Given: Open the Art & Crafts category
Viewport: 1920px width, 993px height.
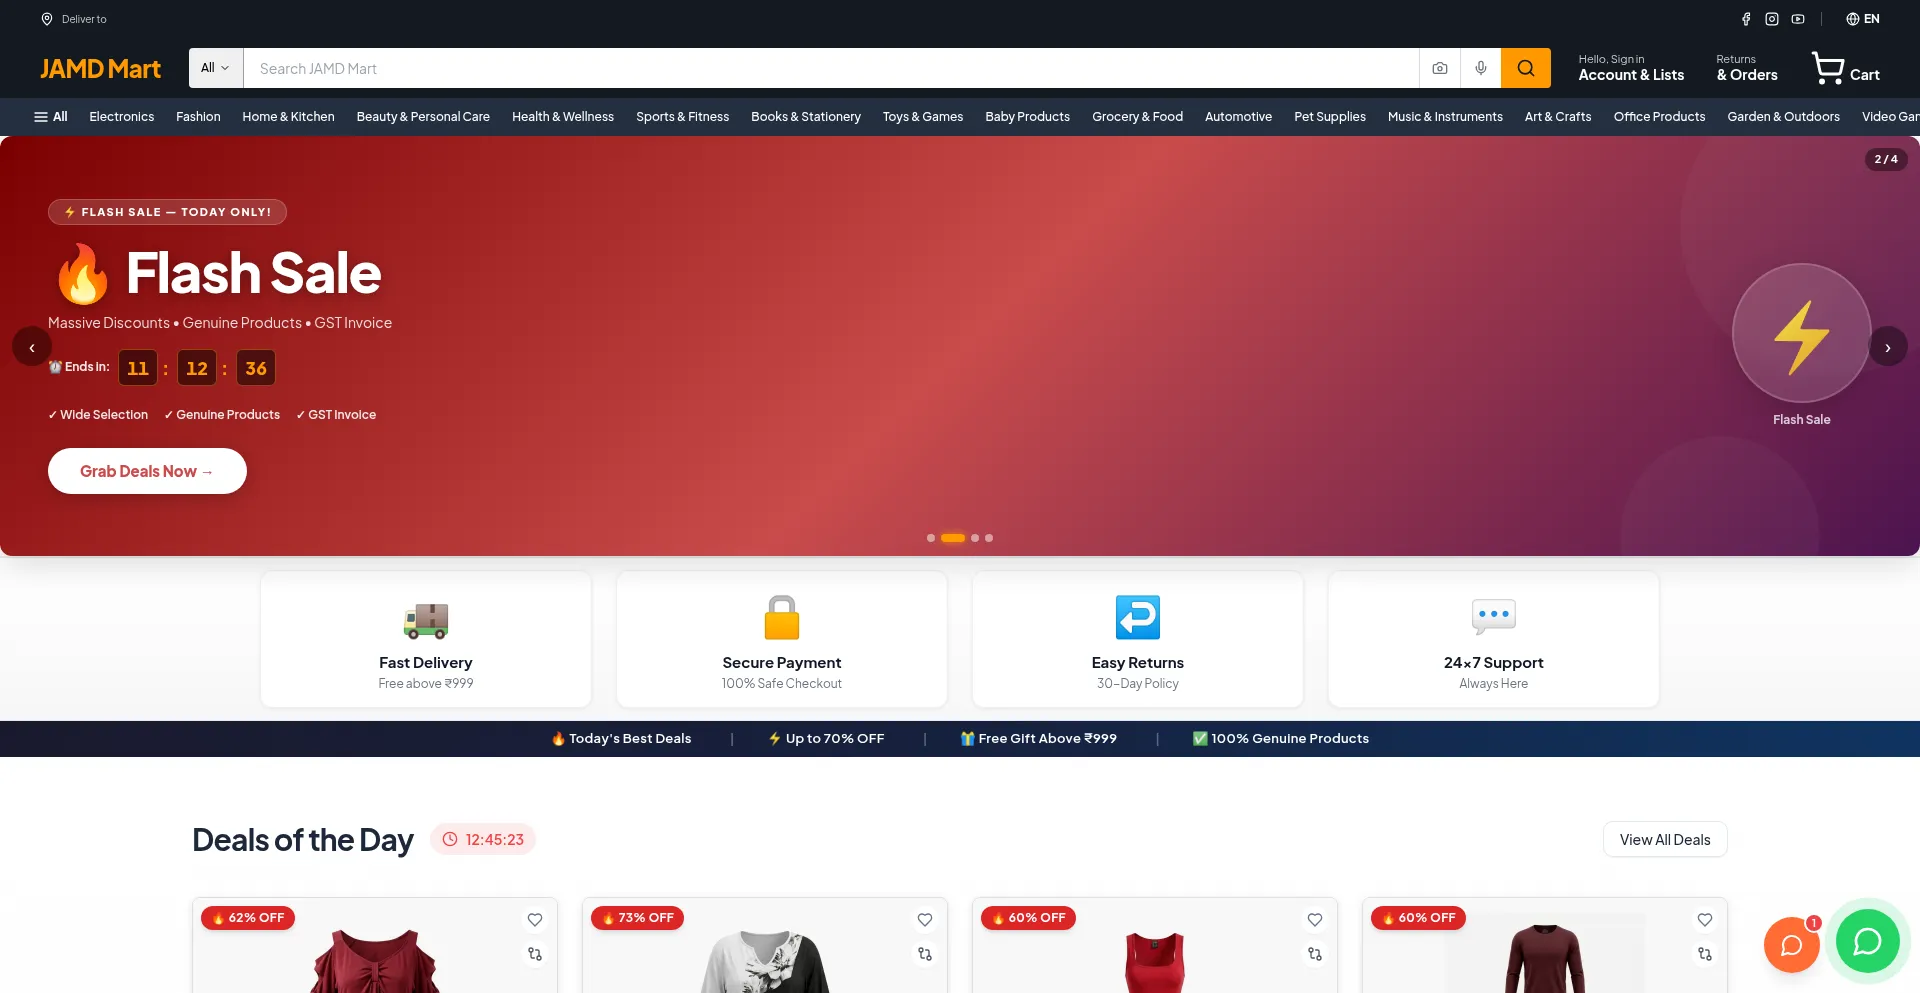Looking at the screenshot, I should click(x=1558, y=117).
